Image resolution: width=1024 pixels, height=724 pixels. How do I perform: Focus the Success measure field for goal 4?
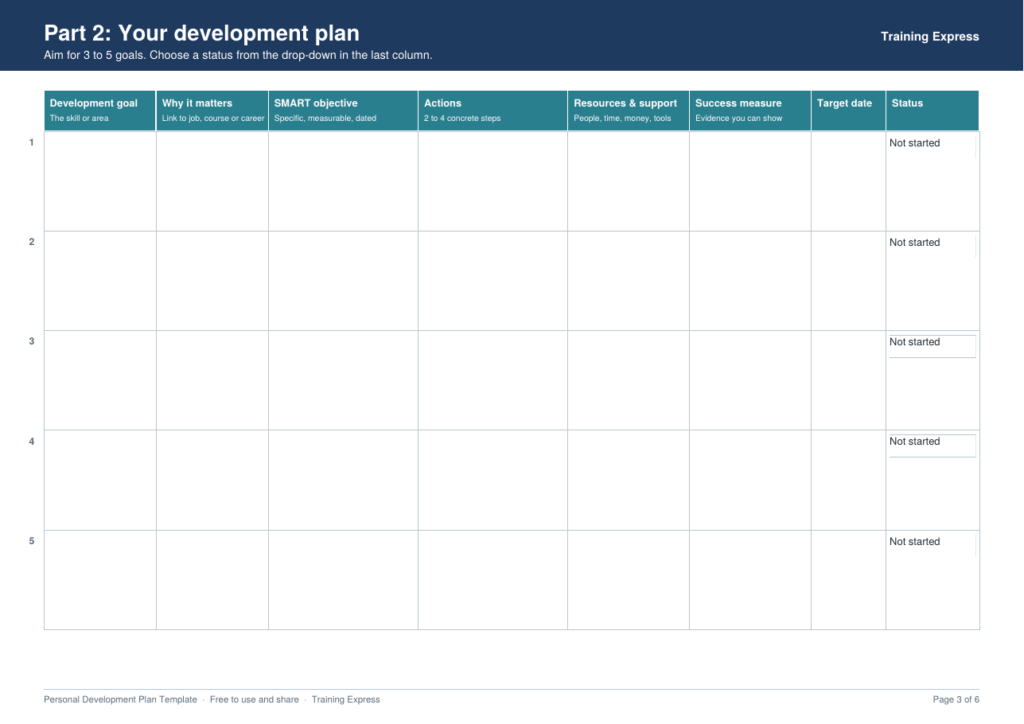click(x=750, y=480)
